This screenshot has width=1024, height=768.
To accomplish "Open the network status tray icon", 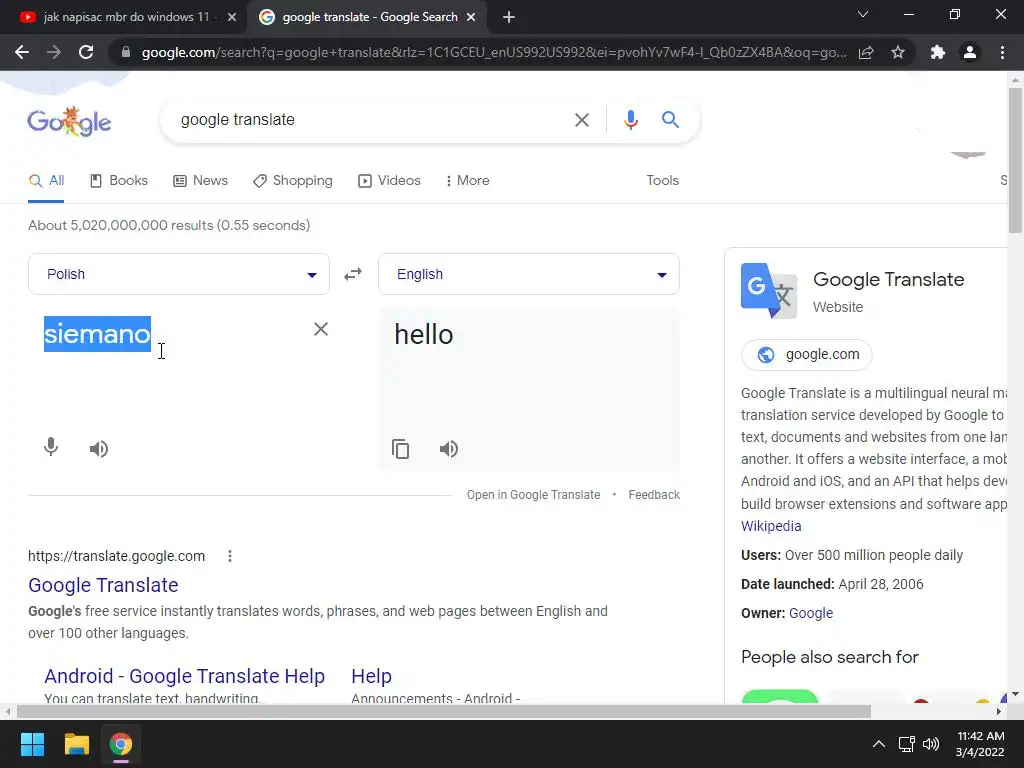I will click(906, 744).
